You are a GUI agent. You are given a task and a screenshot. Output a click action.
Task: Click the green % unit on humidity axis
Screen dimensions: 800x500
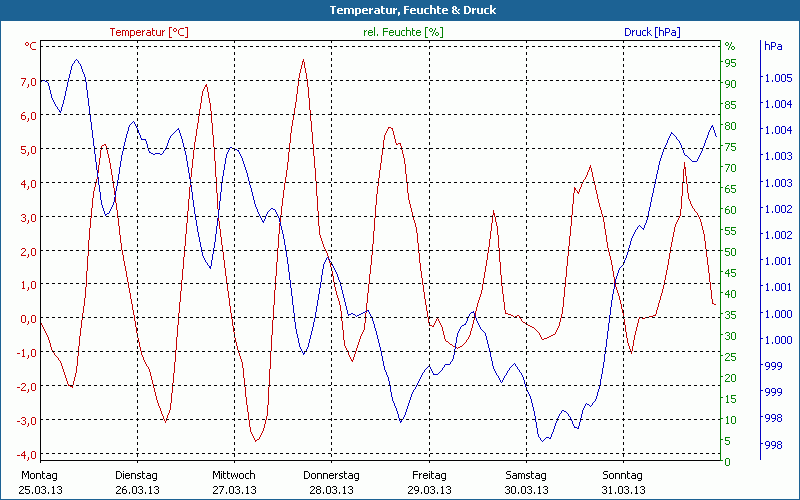pyautogui.click(x=729, y=46)
